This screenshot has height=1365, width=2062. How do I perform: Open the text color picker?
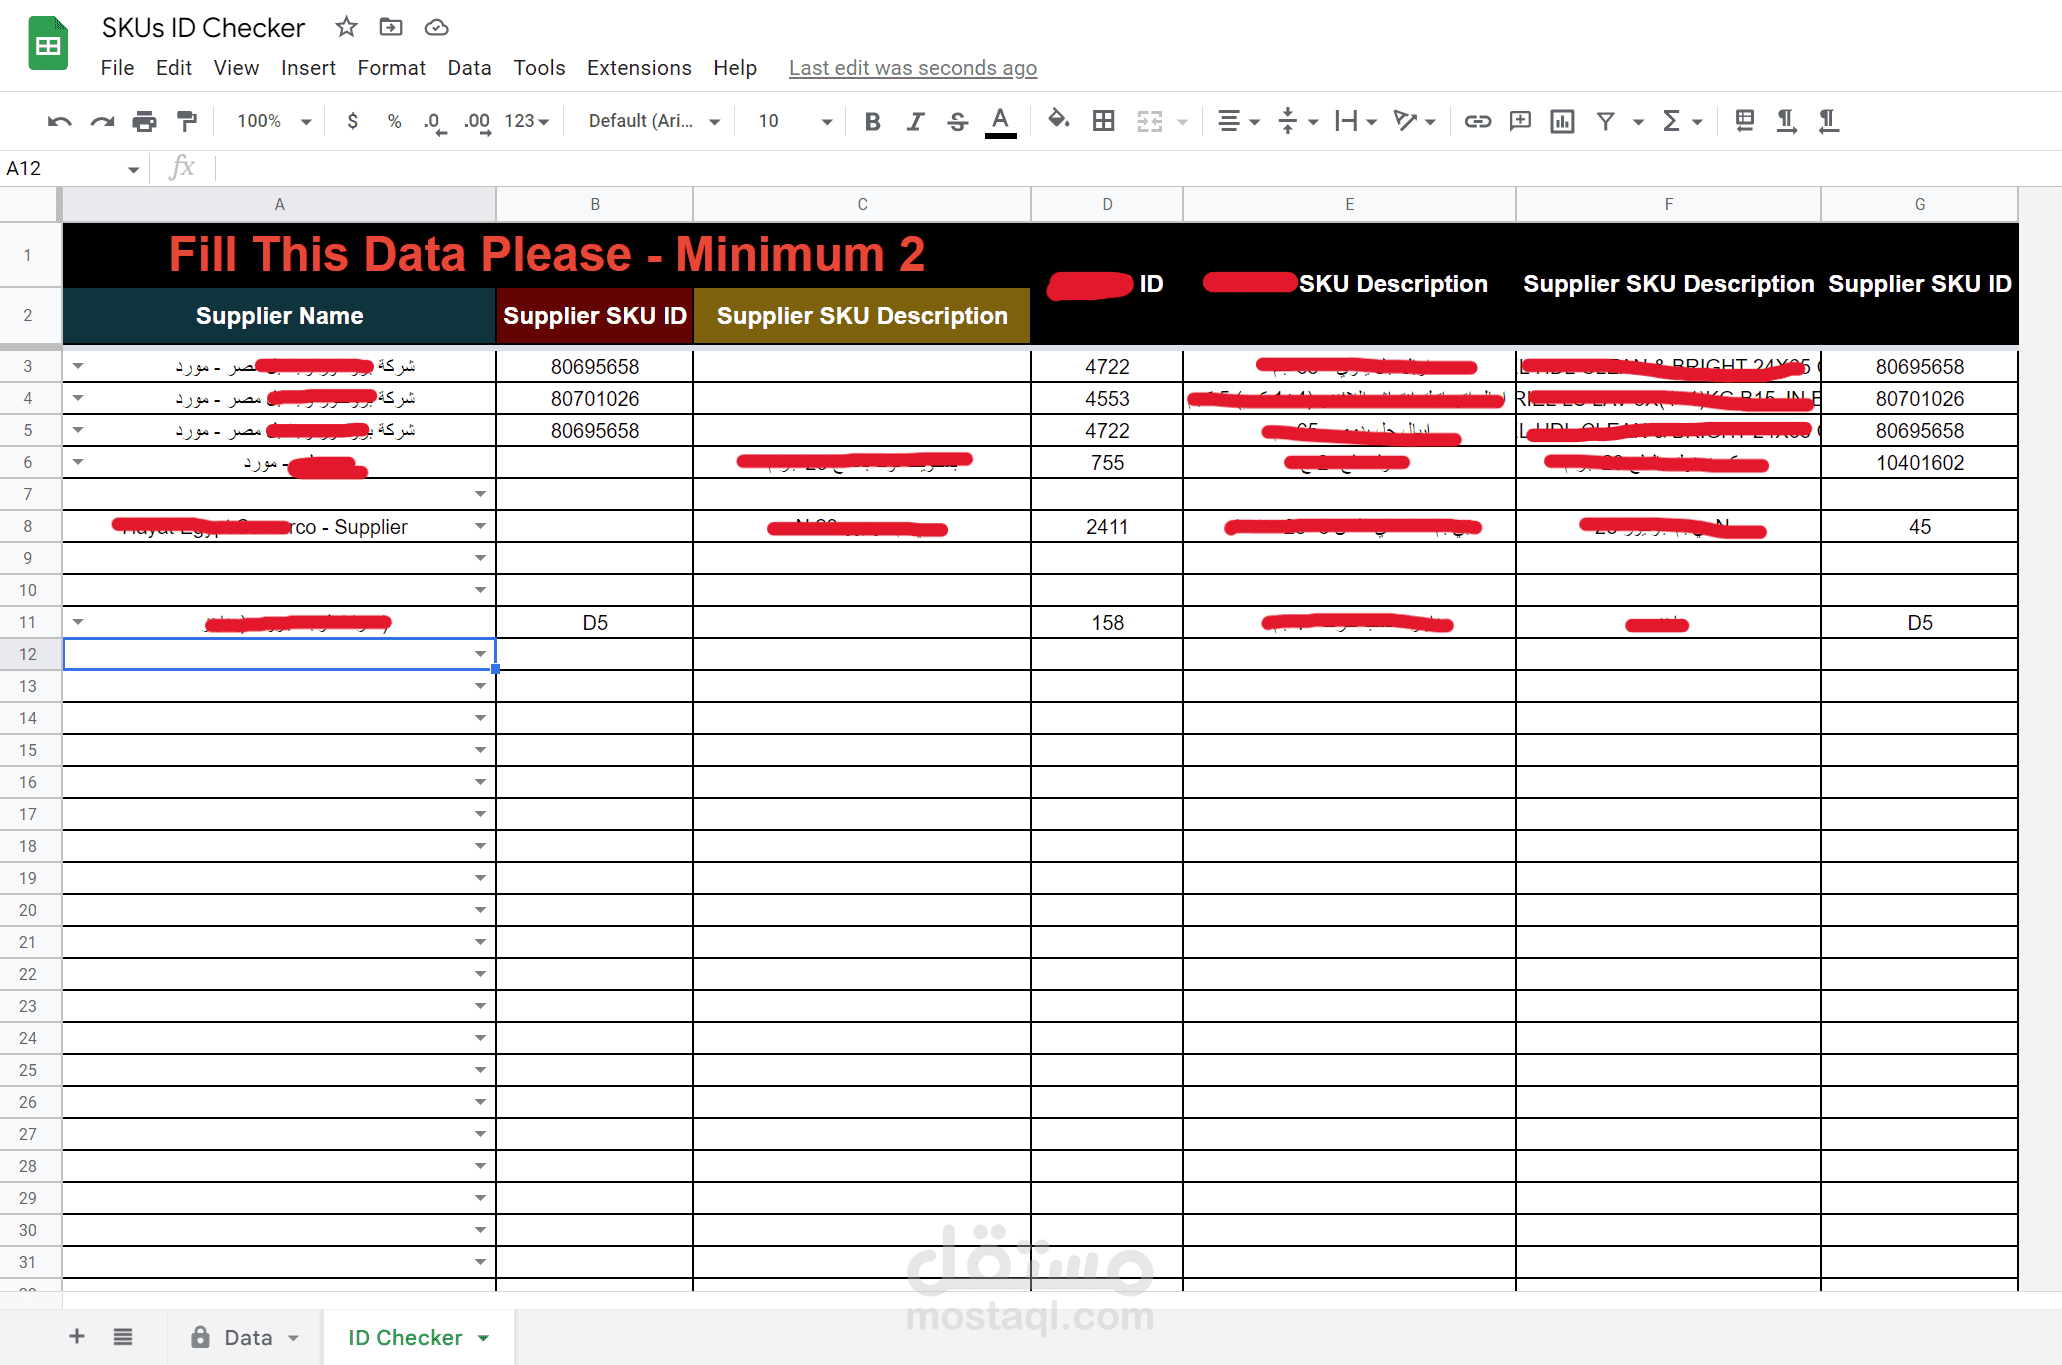(x=999, y=120)
